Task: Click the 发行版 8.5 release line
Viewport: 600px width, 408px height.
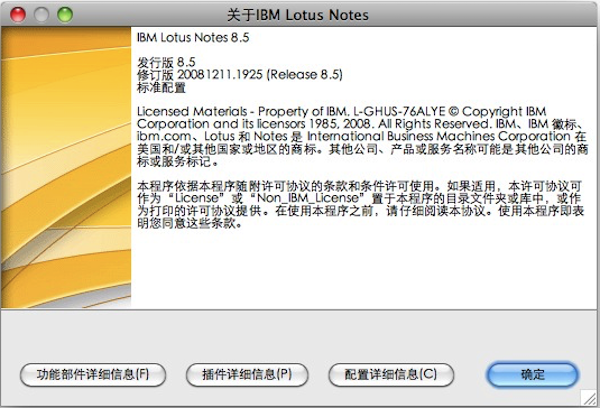Action: [x=166, y=62]
